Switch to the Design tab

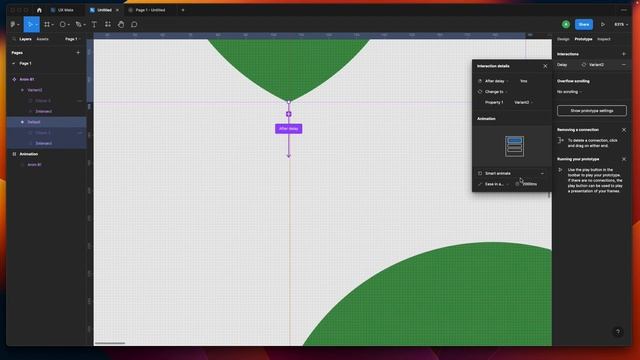(x=563, y=39)
